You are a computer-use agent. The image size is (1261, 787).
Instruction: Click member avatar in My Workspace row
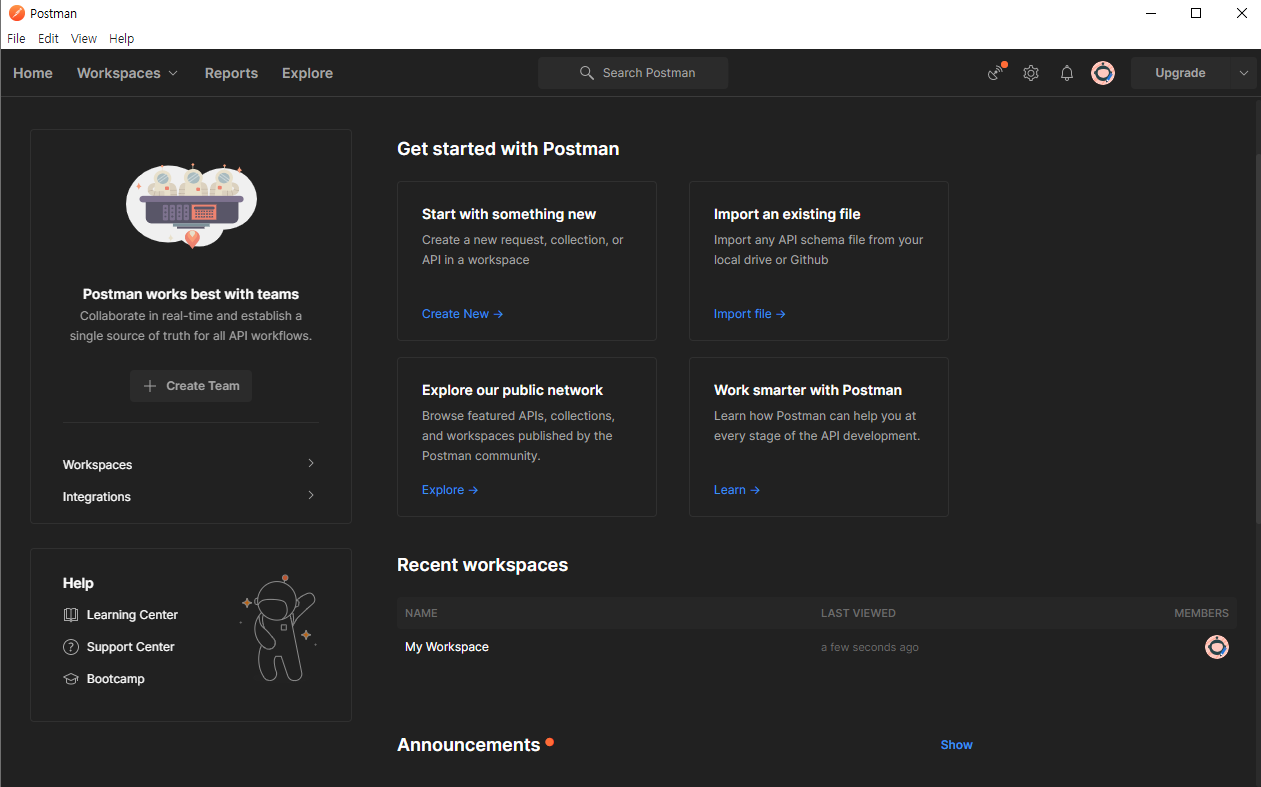[x=1217, y=647]
